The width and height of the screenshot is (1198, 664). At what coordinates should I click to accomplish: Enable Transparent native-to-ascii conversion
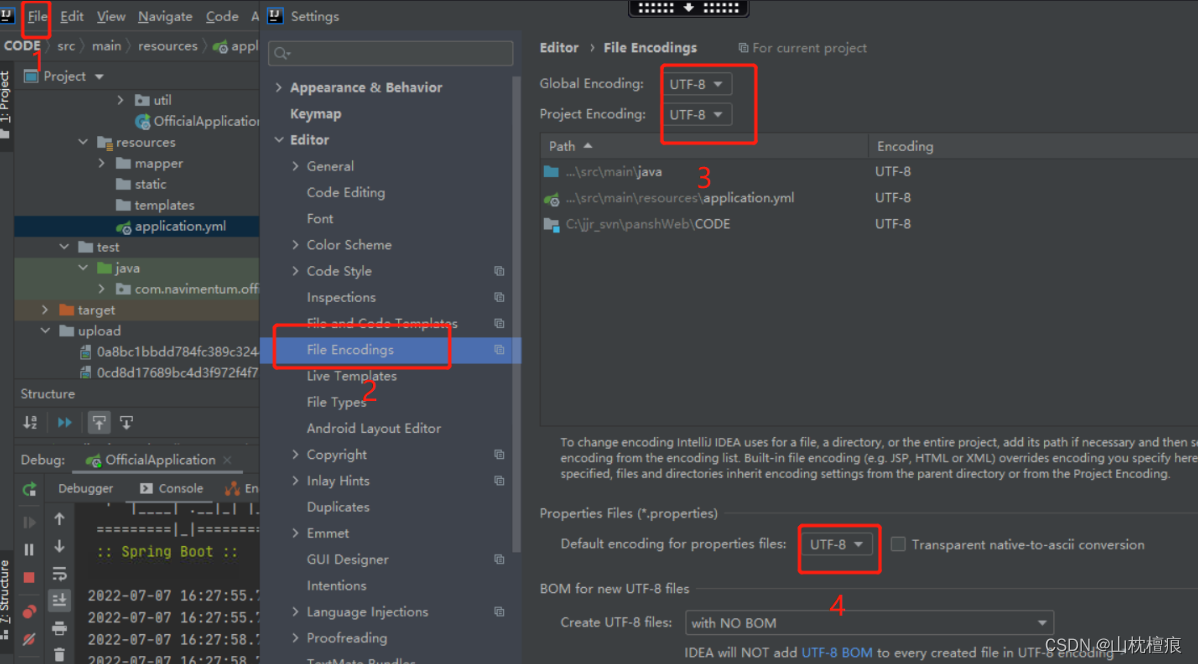click(x=898, y=545)
